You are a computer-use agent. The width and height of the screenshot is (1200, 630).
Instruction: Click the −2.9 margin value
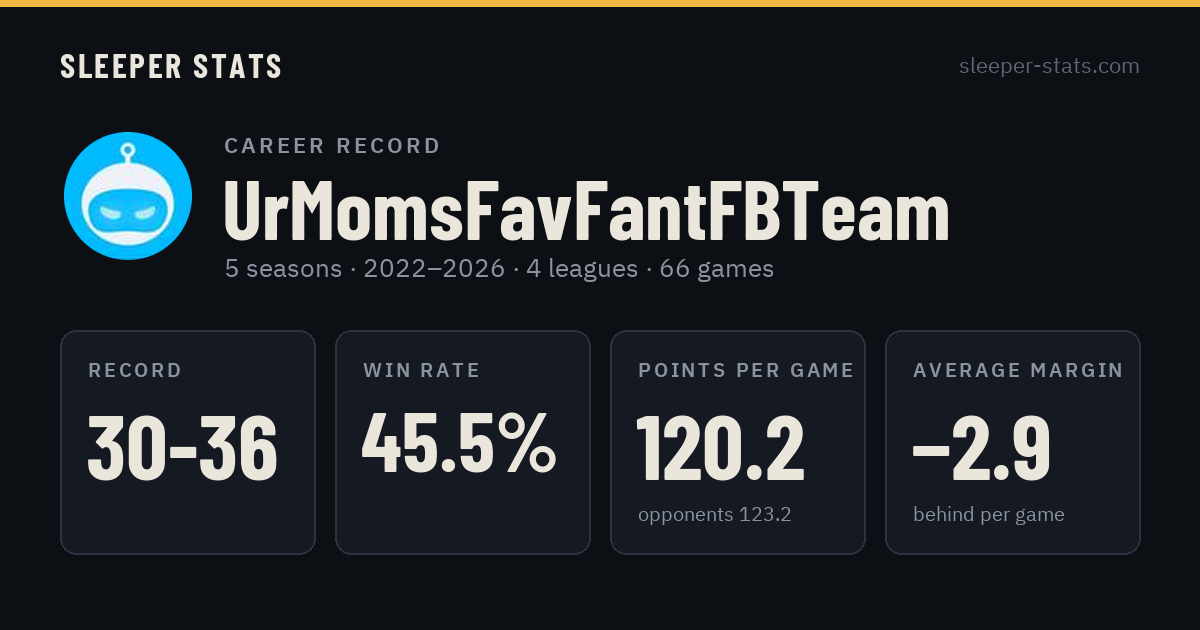[982, 447]
